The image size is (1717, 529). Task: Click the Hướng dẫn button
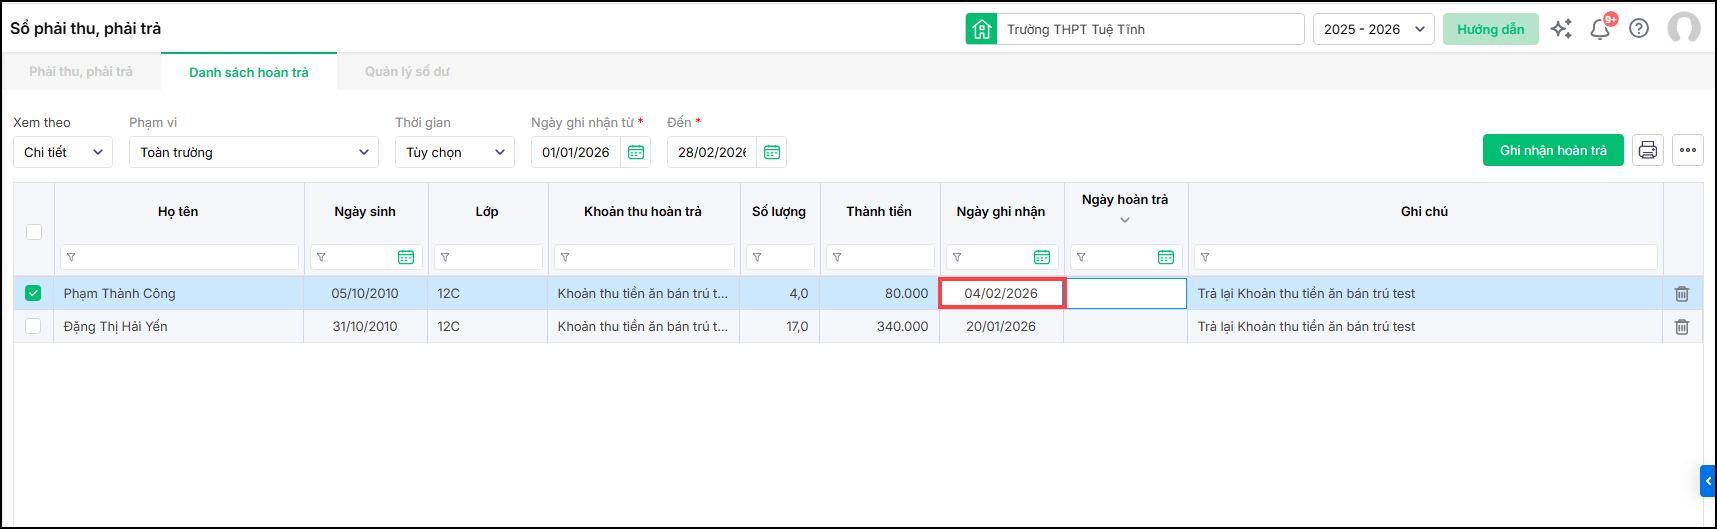(x=1490, y=29)
